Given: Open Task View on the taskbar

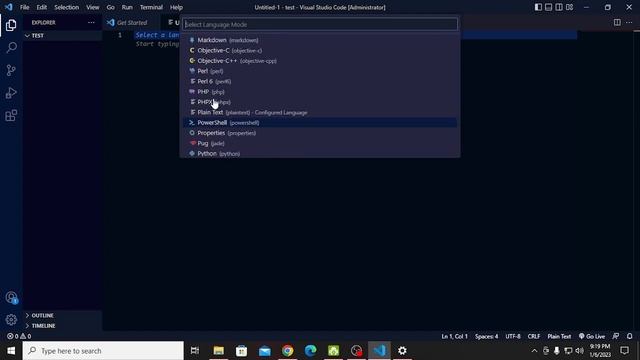Looking at the screenshot, I should (x=195, y=351).
